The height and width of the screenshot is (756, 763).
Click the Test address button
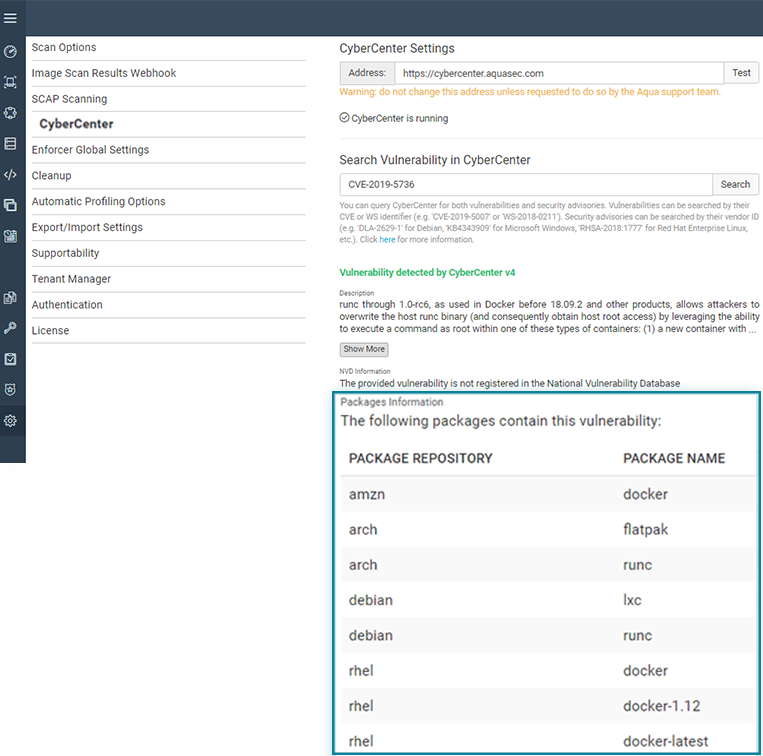pos(741,73)
